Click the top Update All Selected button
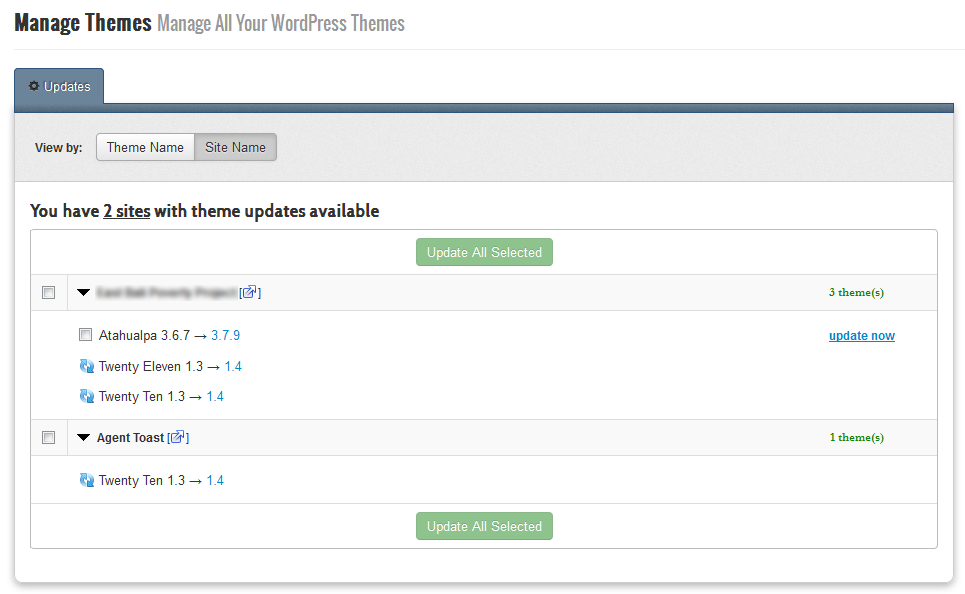Screen dimensions: 965x594 click(x=484, y=252)
